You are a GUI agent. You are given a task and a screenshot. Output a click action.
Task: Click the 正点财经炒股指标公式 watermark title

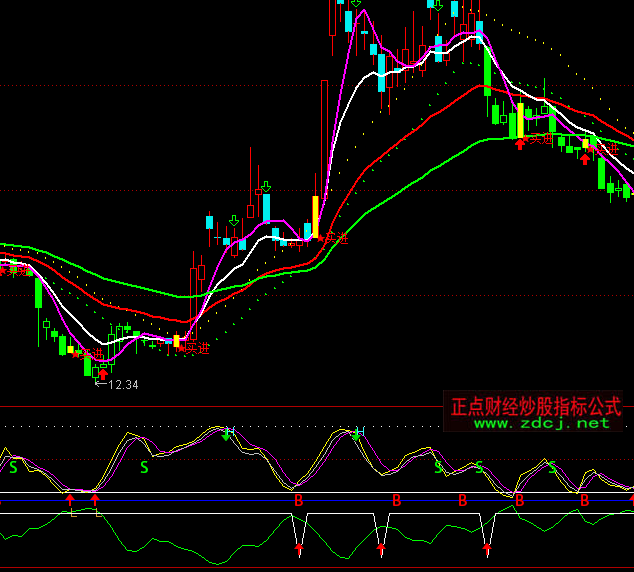(x=536, y=407)
